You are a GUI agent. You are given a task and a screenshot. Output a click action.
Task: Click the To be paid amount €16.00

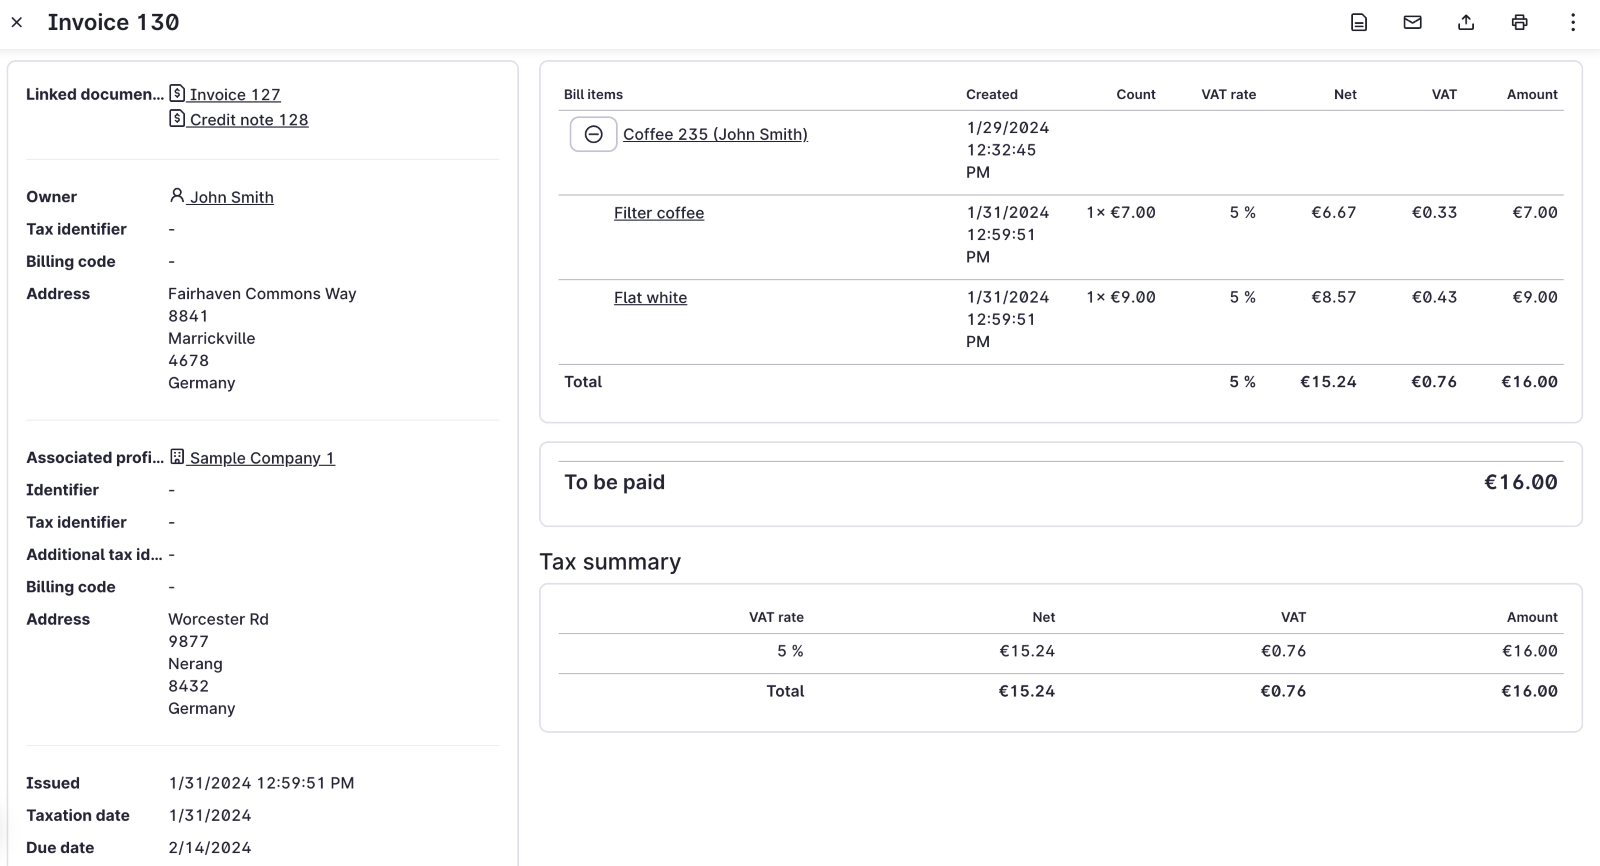point(1520,482)
